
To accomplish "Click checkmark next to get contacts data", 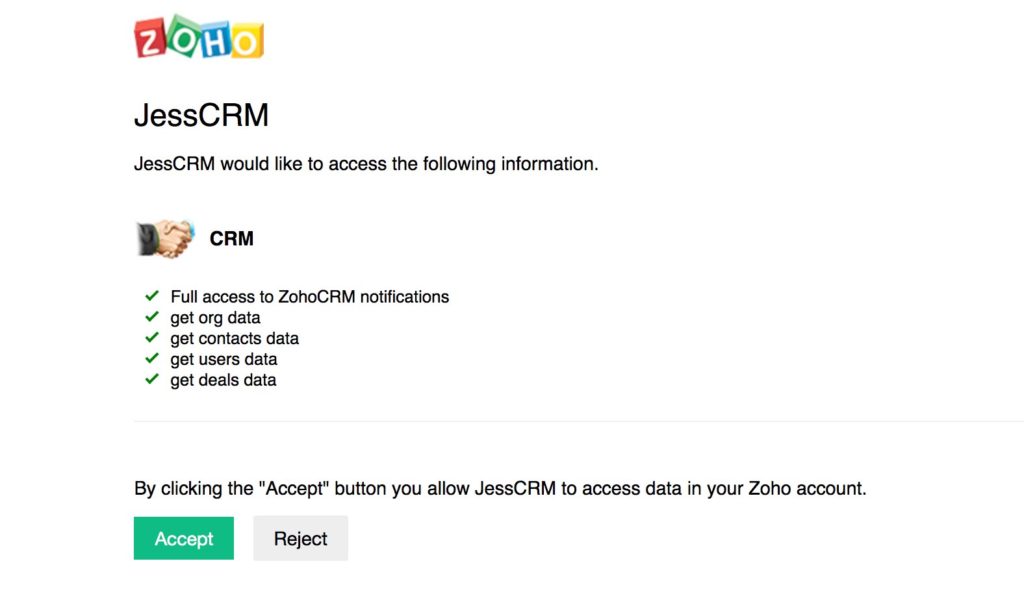I will (x=152, y=337).
